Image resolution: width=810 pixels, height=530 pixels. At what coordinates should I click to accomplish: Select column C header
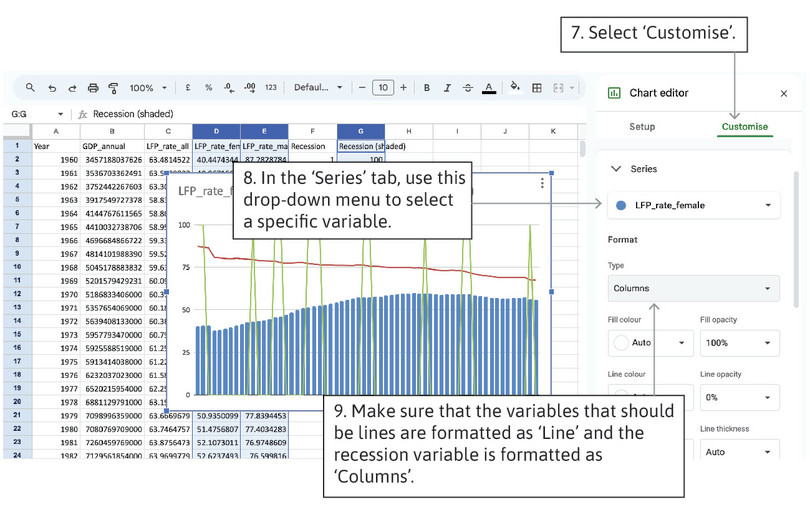click(x=168, y=131)
